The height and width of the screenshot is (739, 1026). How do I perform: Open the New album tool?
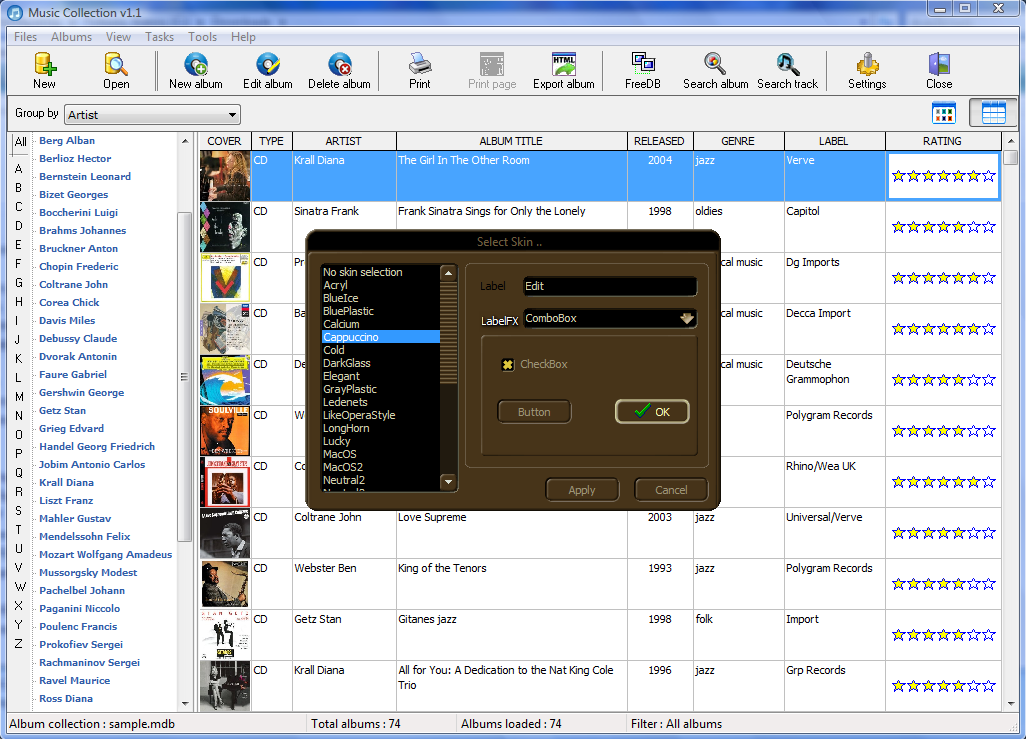(x=195, y=70)
